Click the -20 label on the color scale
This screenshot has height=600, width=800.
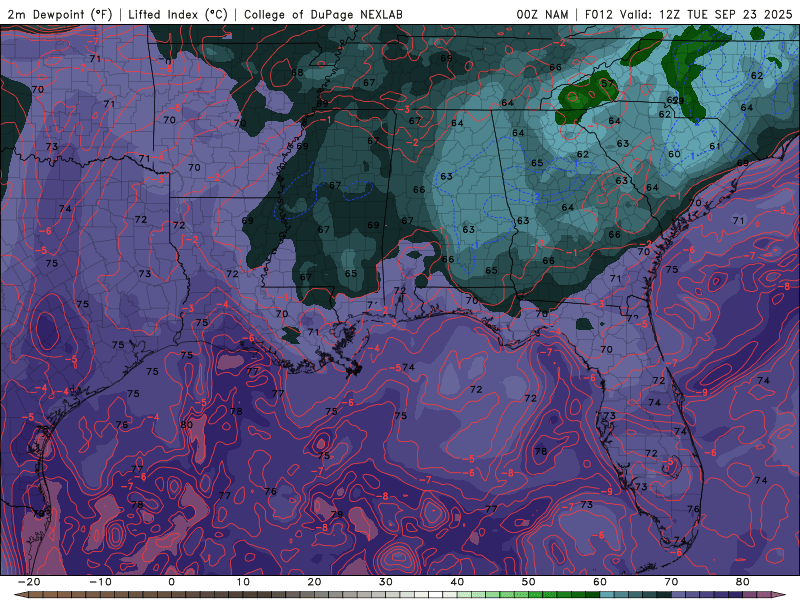tap(28, 582)
